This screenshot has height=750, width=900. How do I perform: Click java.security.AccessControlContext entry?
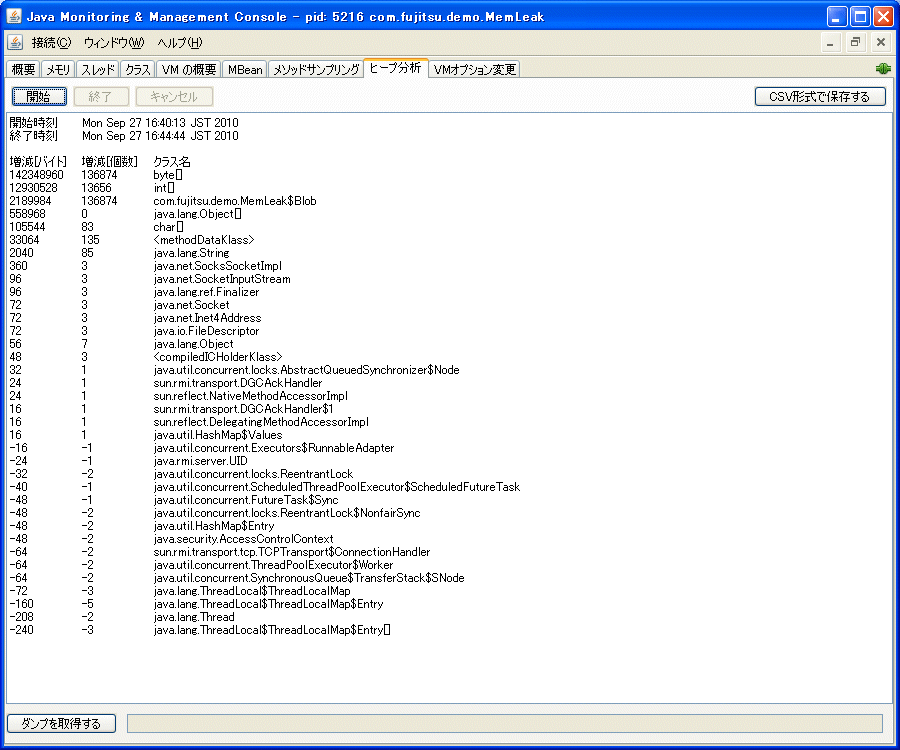[243, 539]
